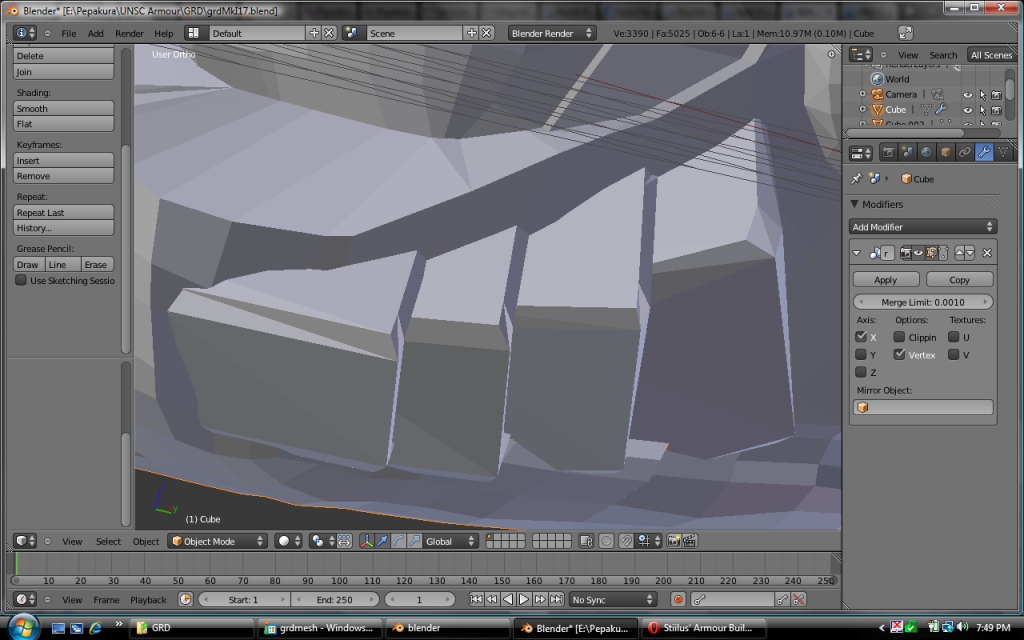Open the Render menu
The image size is (1024, 640).
(129, 33)
